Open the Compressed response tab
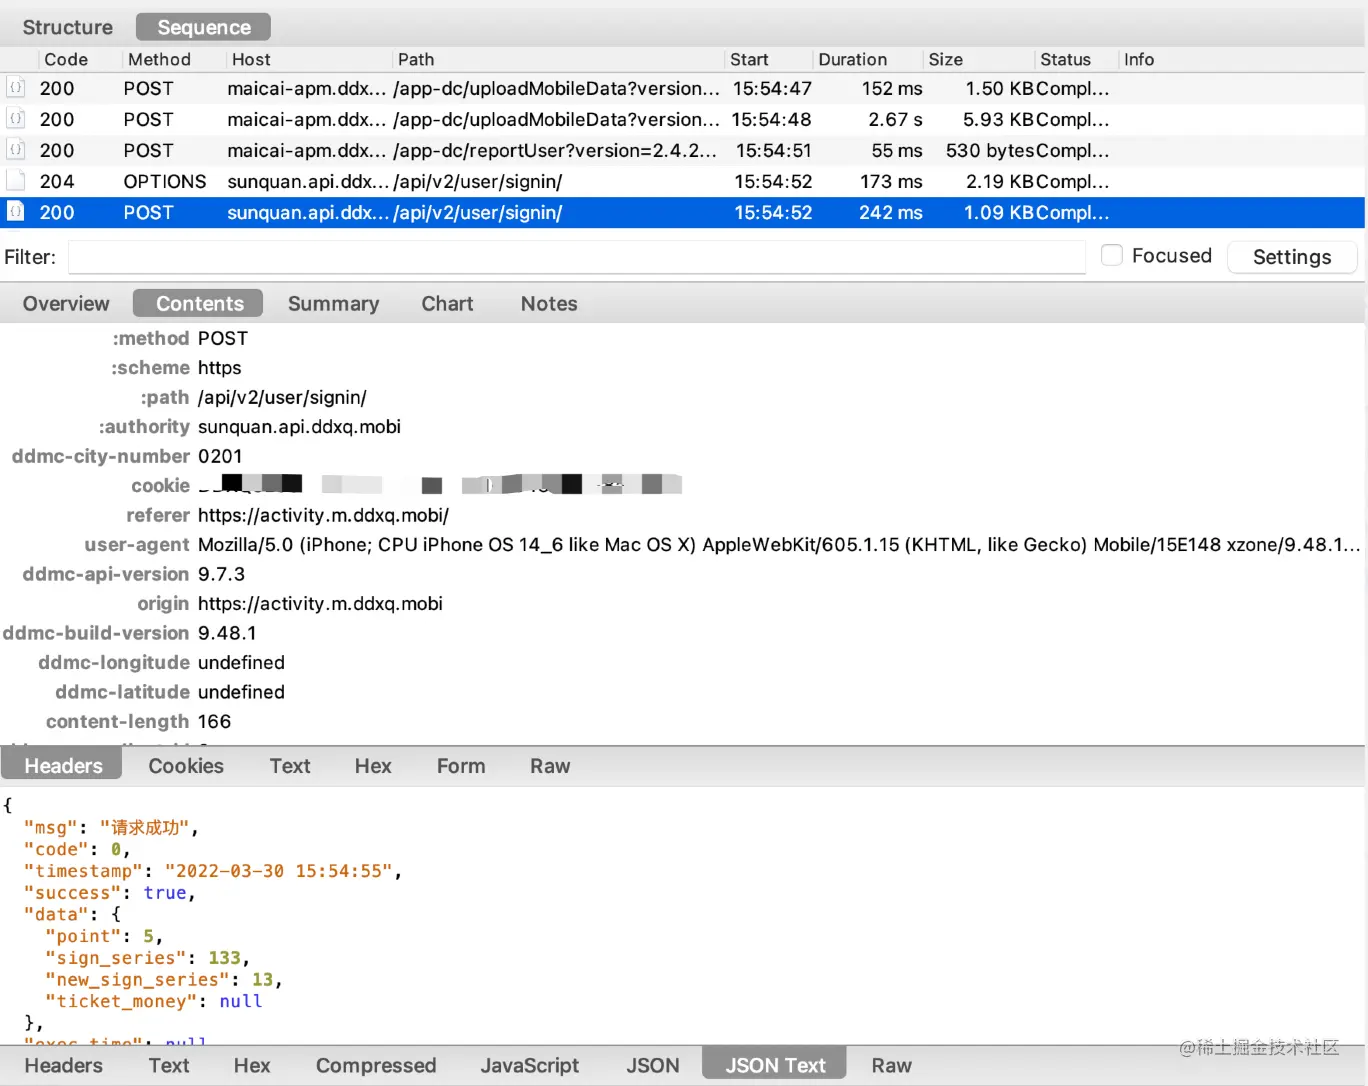Screen dimensions: 1368x1086 [376, 1065]
